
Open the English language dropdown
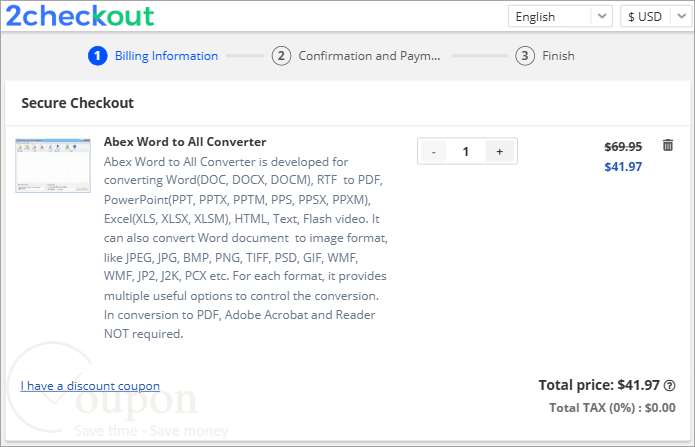tap(560, 16)
